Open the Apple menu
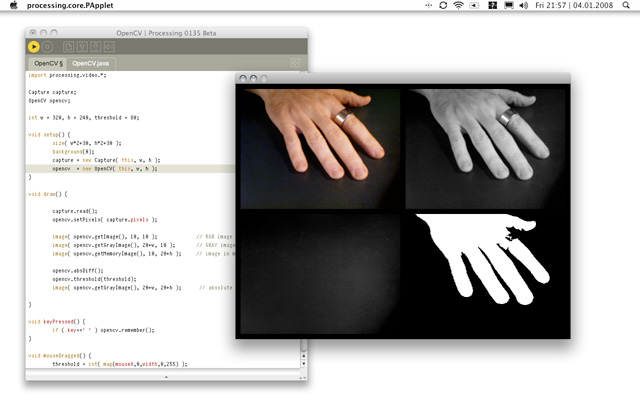Screen dimensions: 640x400 point(13,5)
